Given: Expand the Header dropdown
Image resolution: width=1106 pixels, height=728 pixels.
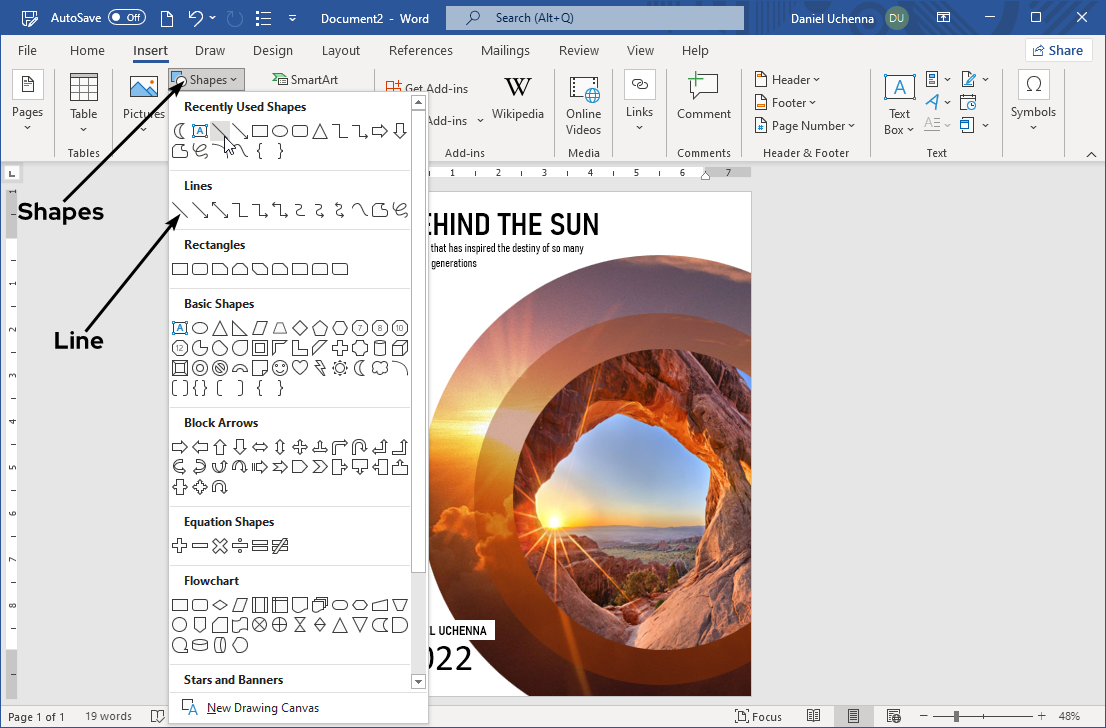Looking at the screenshot, I should (795, 80).
